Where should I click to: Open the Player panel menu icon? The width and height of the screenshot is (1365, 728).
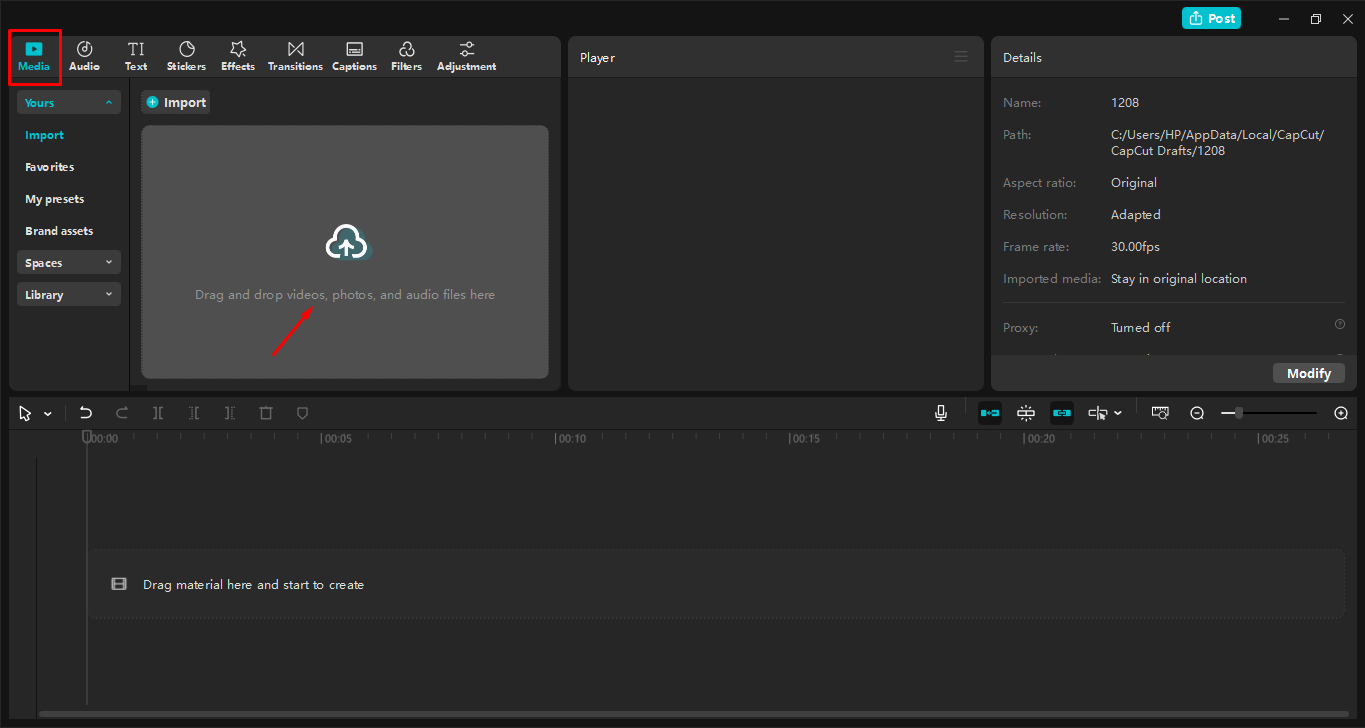(961, 56)
